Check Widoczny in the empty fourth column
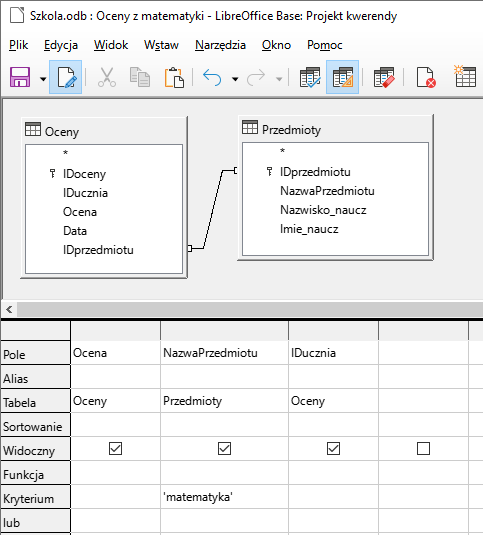483x535 pixels. tap(423, 448)
